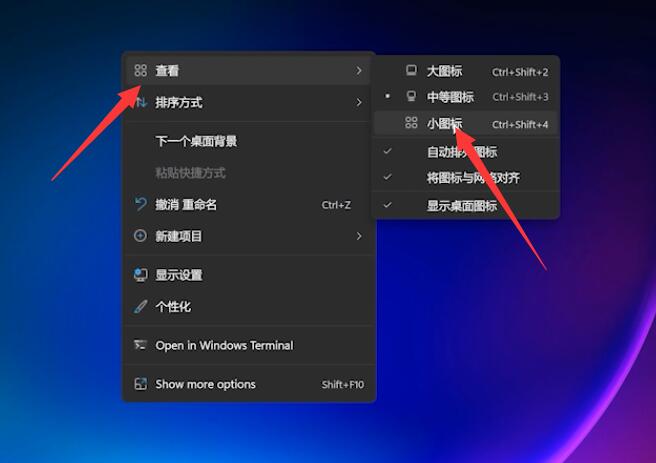Click the greyed-out 粘贴快捷方式 entry
Screen dimensions: 656x463
point(249,173)
